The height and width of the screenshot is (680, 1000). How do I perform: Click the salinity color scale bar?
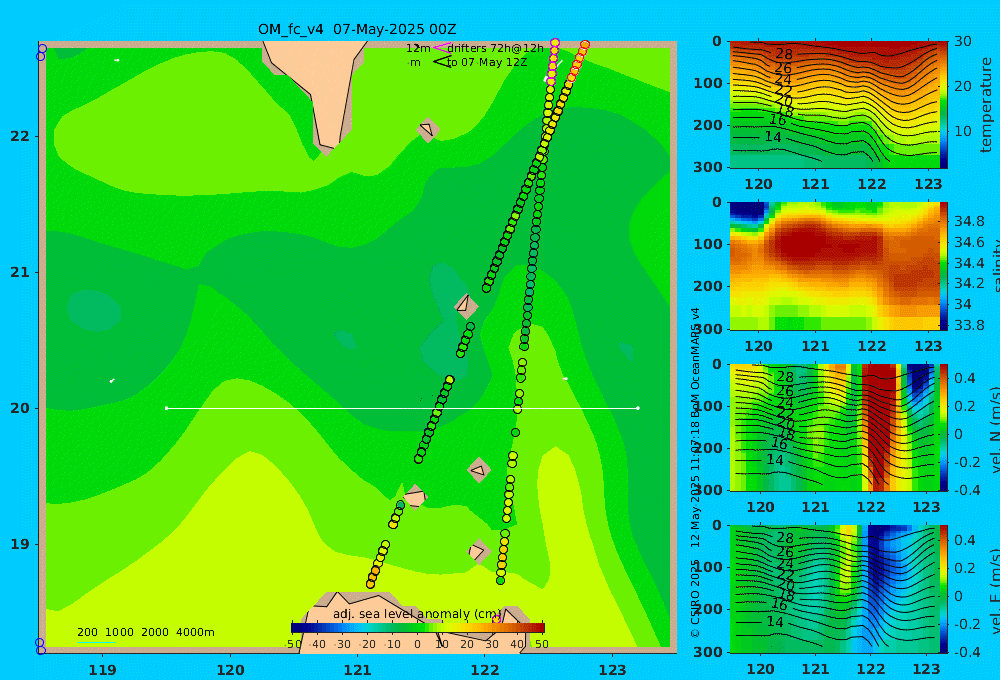[x=944, y=266]
